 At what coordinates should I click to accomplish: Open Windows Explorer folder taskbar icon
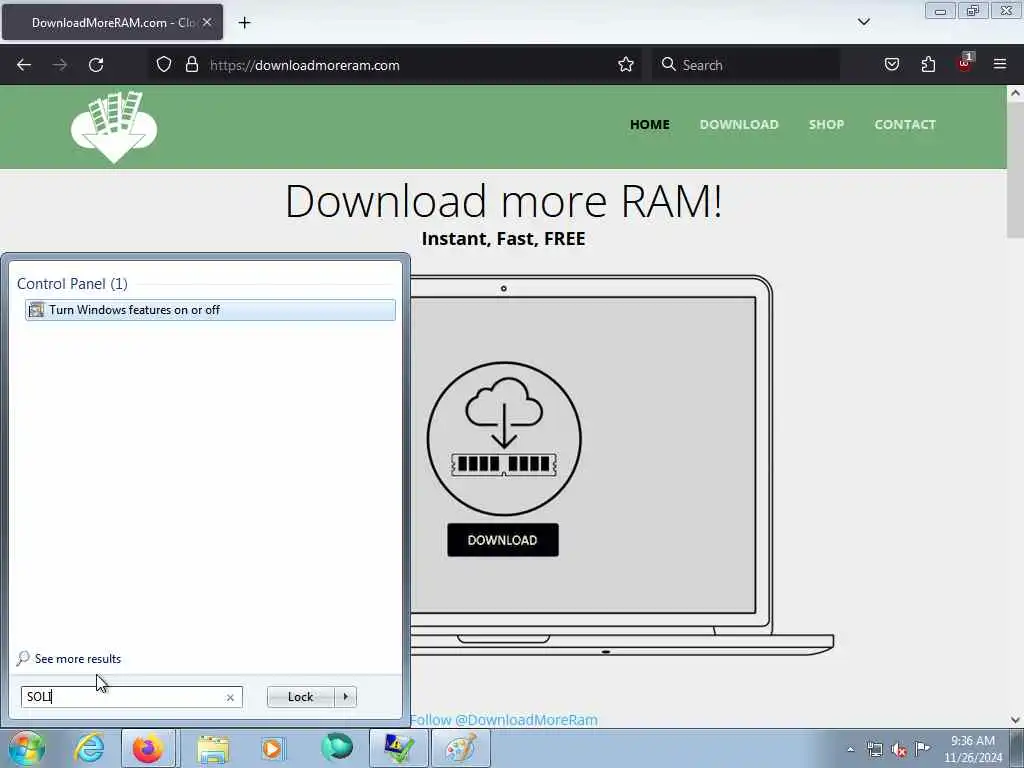point(213,748)
